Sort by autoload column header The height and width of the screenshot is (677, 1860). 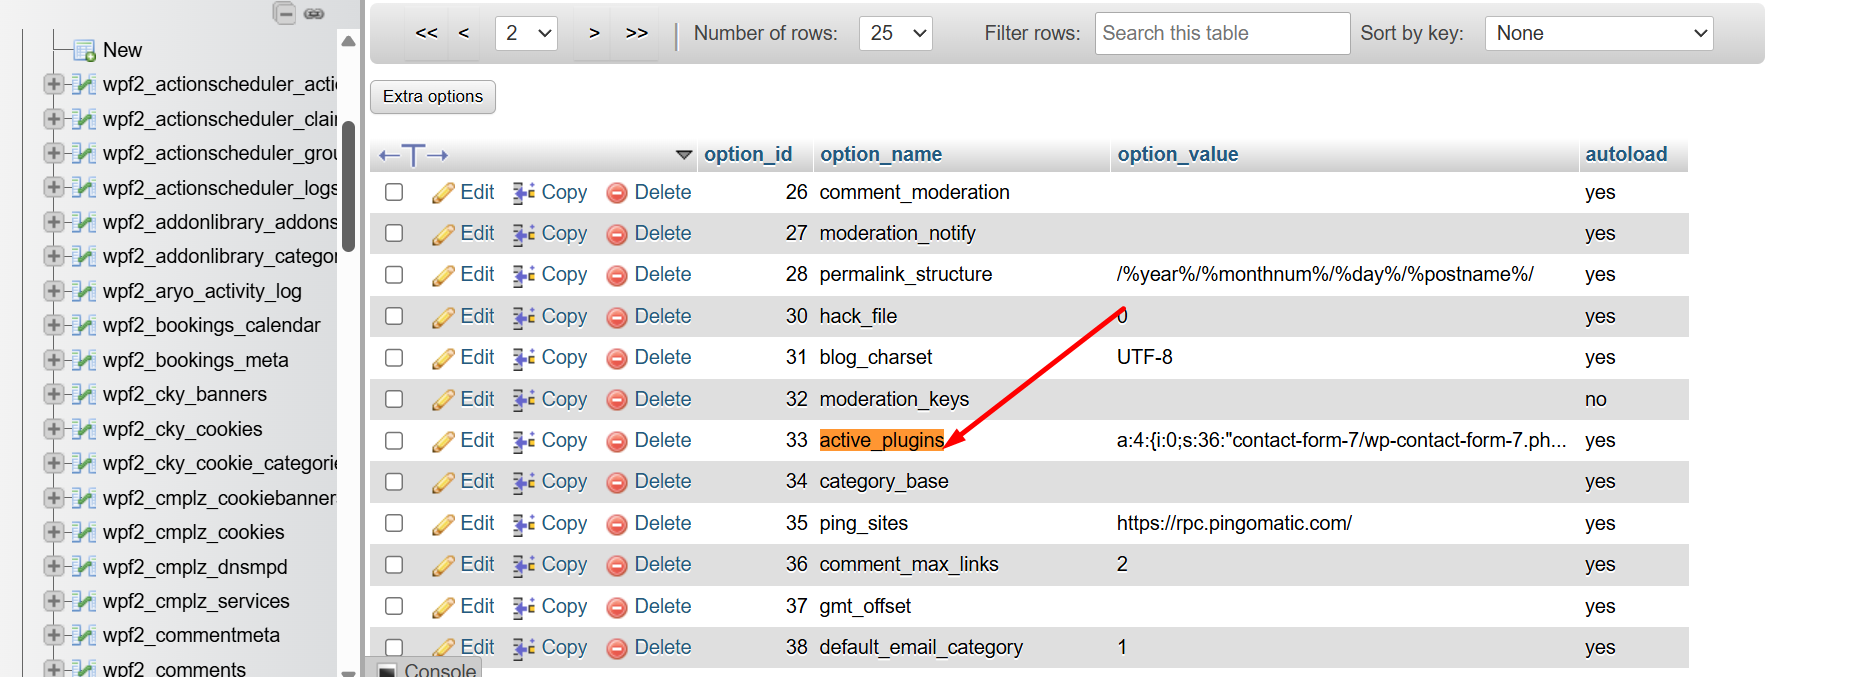[x=1626, y=154]
